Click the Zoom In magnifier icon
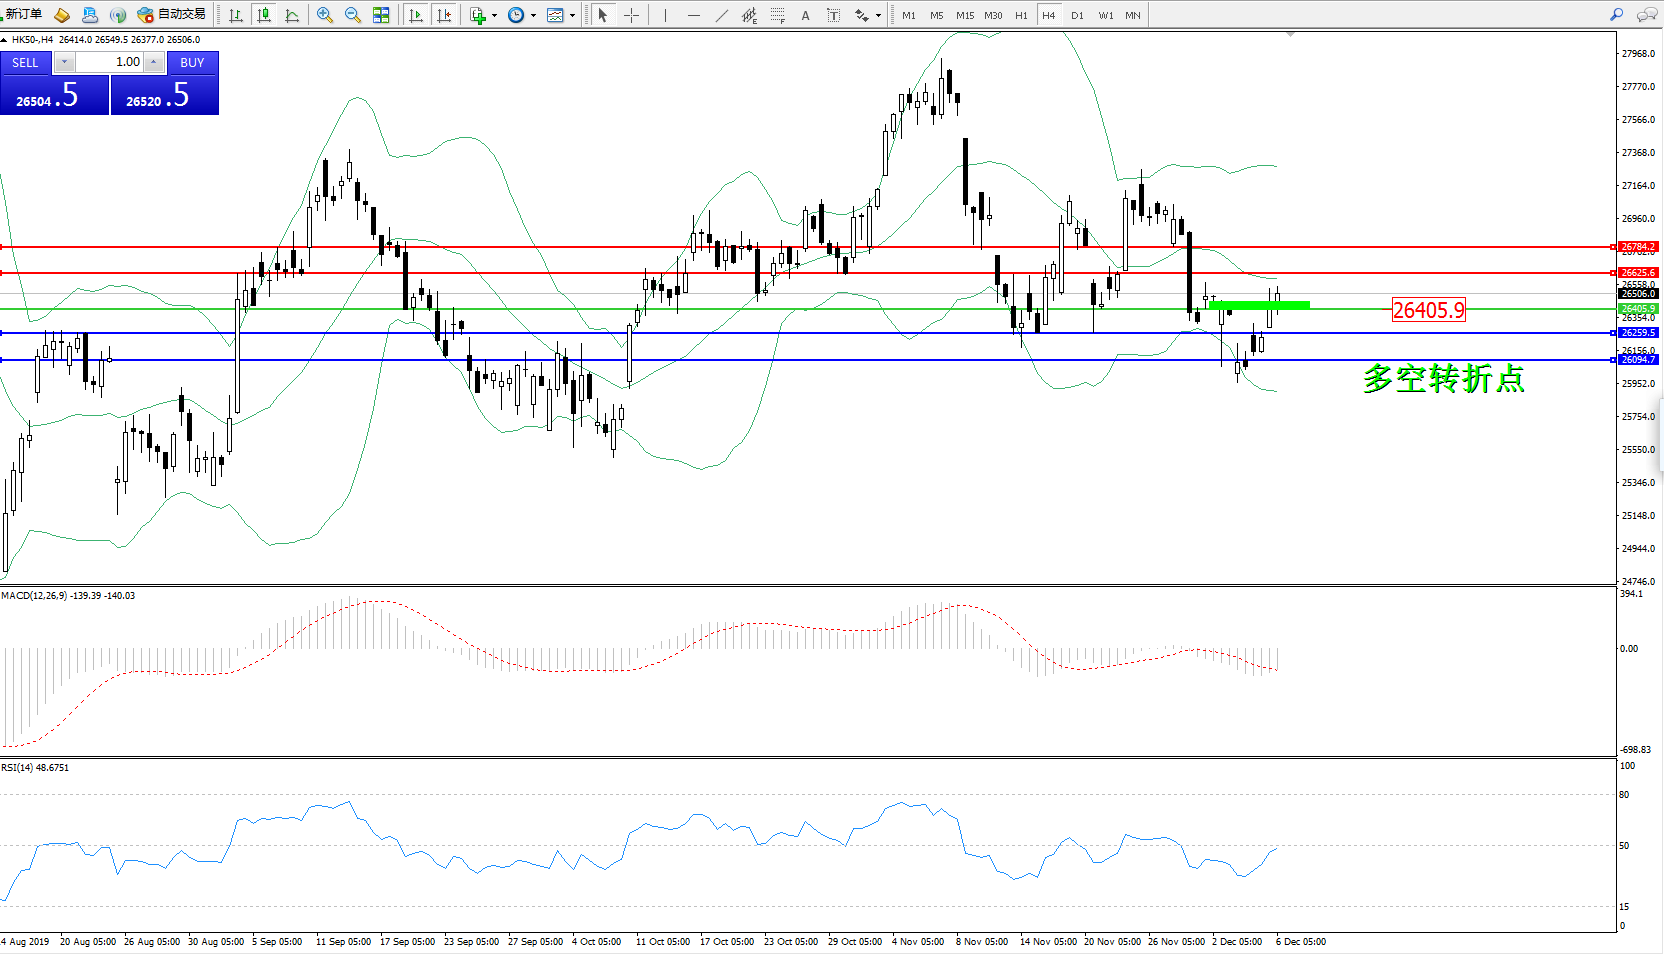Image resolution: width=1664 pixels, height=954 pixels. click(x=325, y=15)
